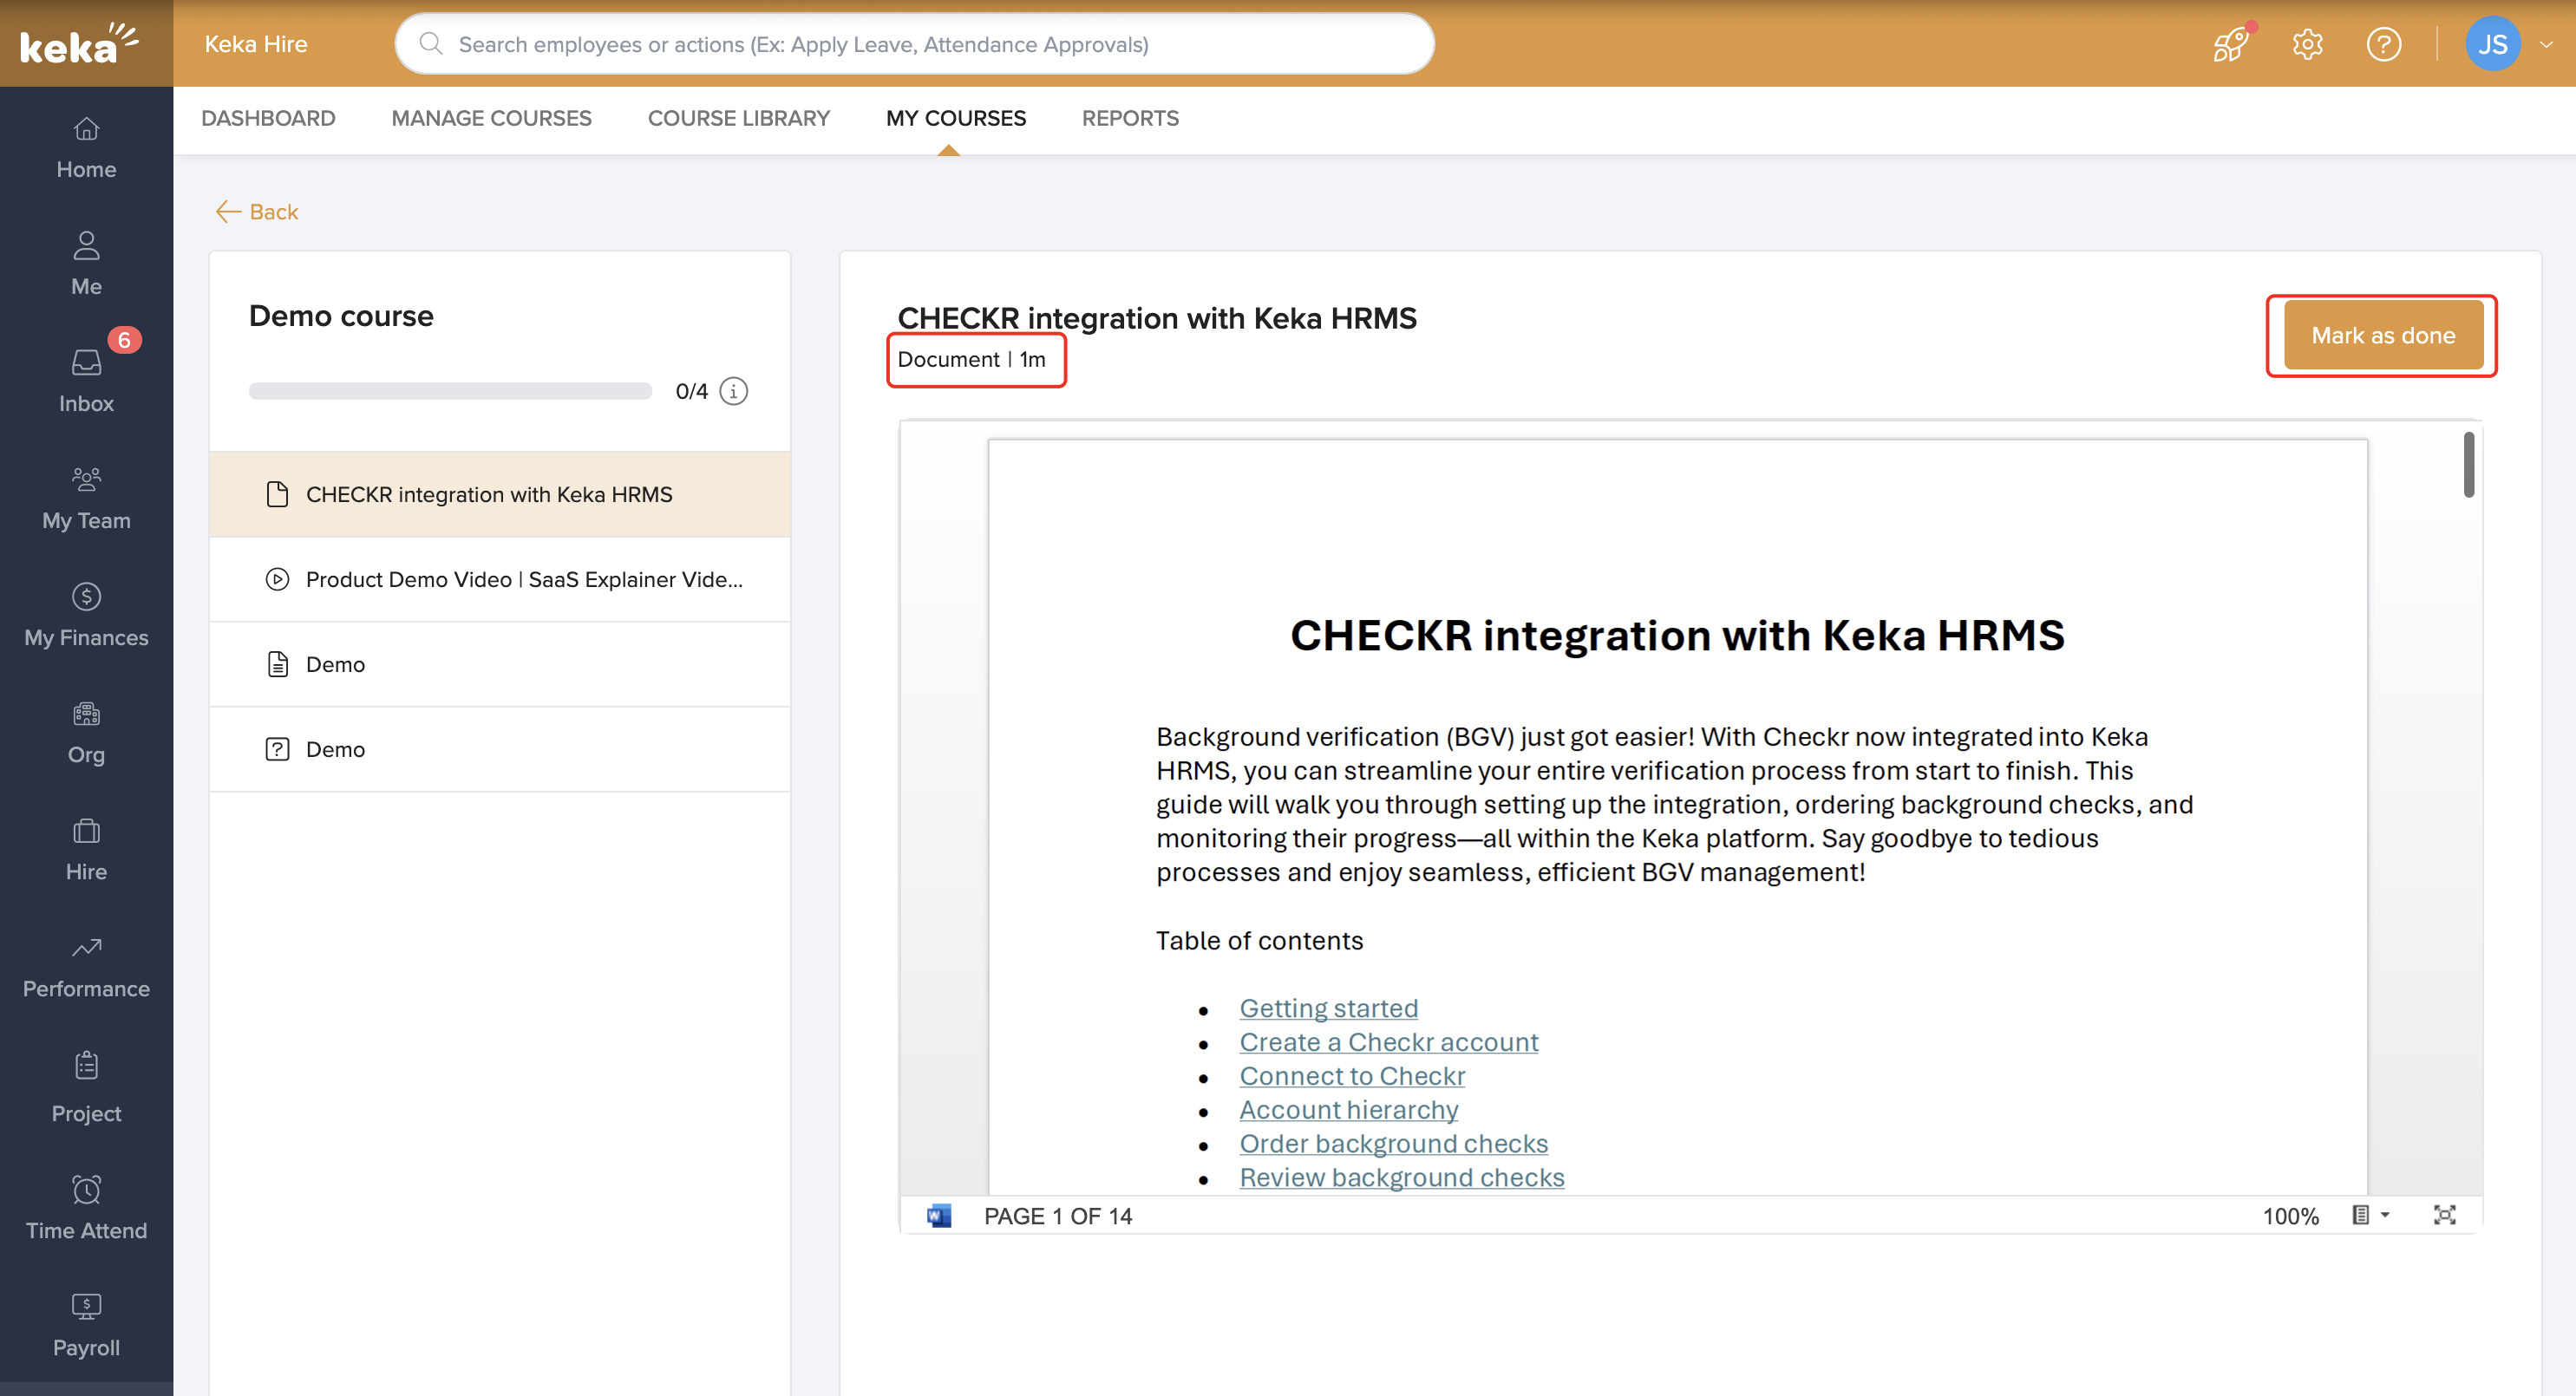The width and height of the screenshot is (2576, 1396).
Task: Click the employee search field
Action: (915, 44)
